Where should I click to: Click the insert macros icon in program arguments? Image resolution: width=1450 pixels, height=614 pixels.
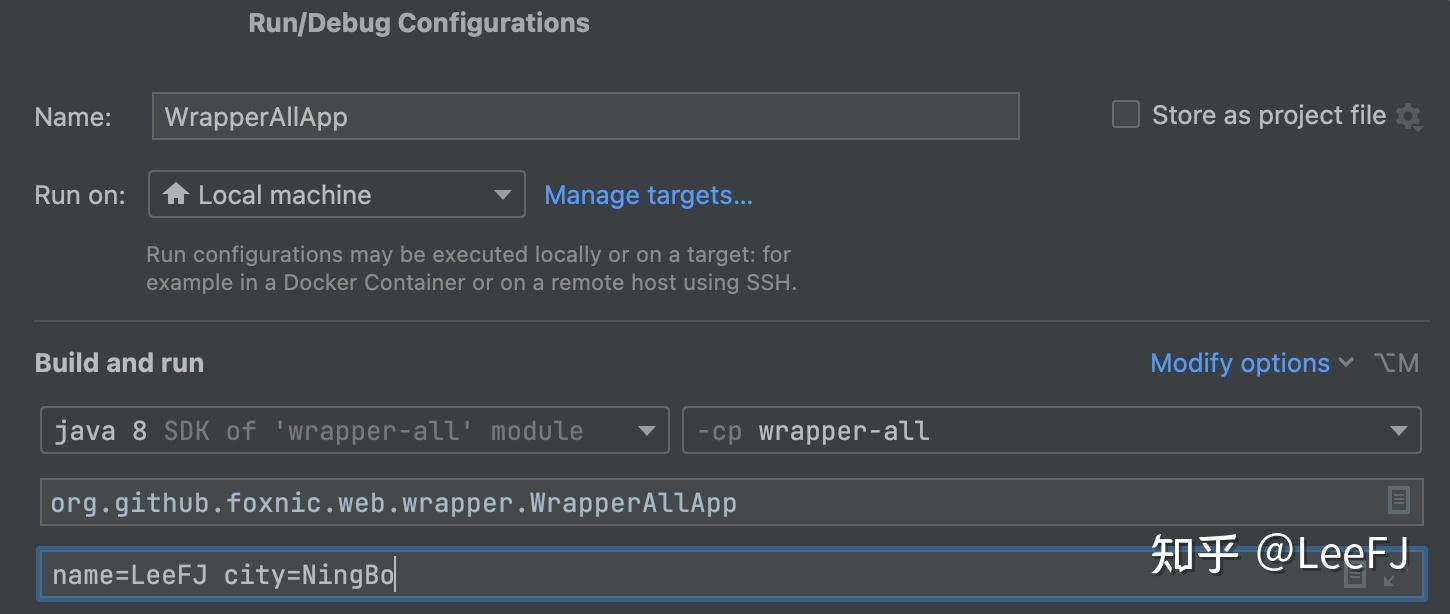coord(1355,577)
